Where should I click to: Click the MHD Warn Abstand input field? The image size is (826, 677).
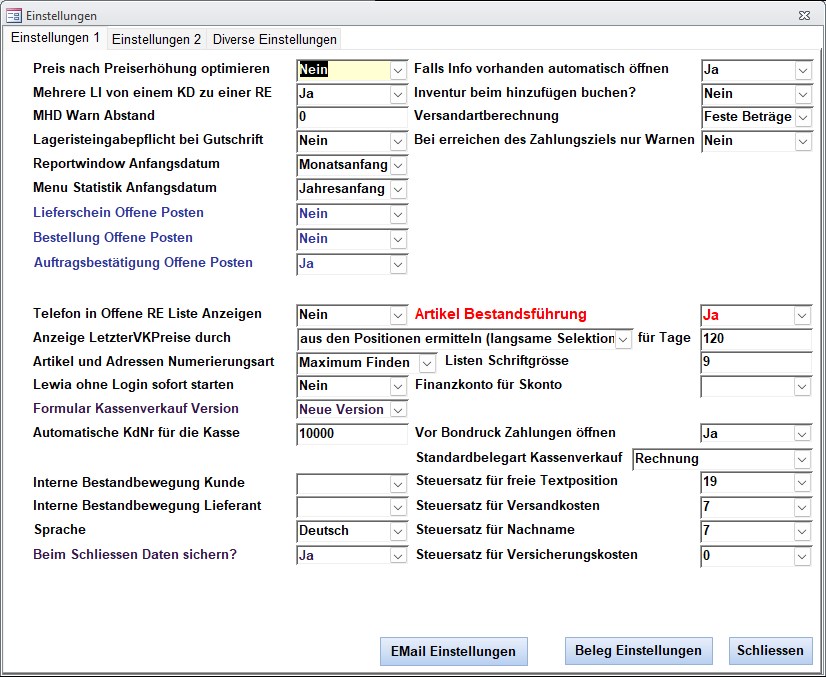tap(352, 117)
